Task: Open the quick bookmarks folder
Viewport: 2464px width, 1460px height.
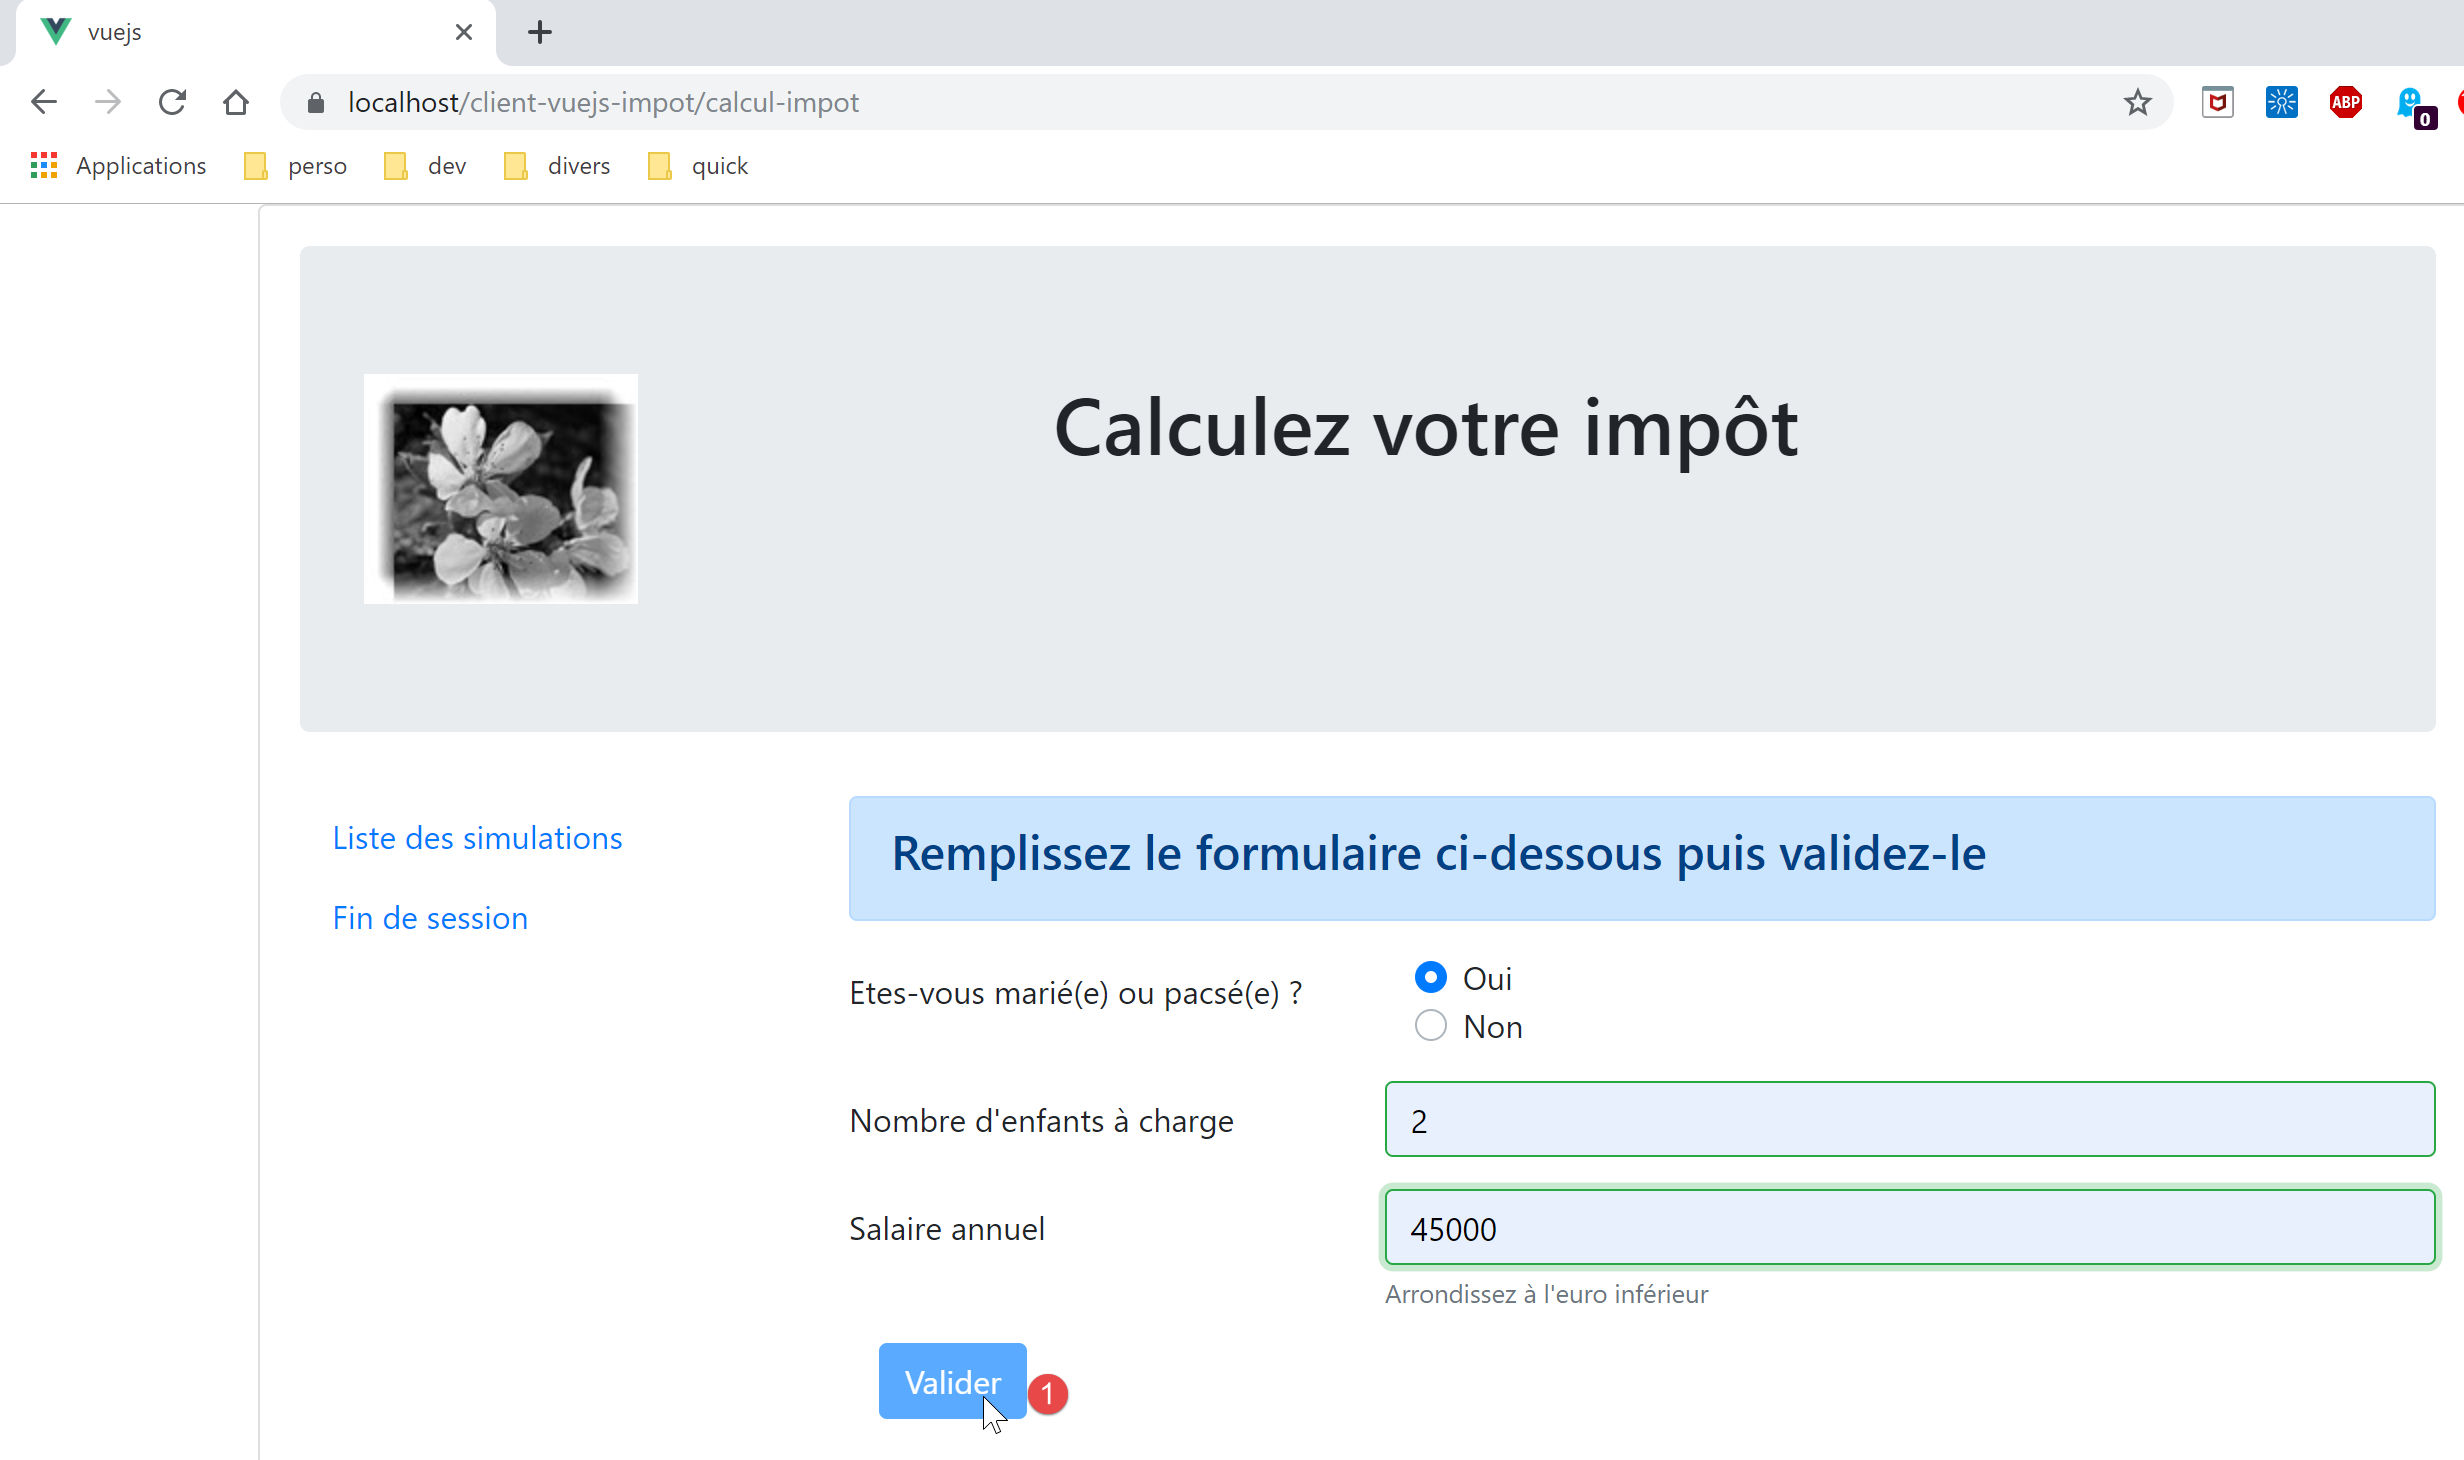Action: 698,166
